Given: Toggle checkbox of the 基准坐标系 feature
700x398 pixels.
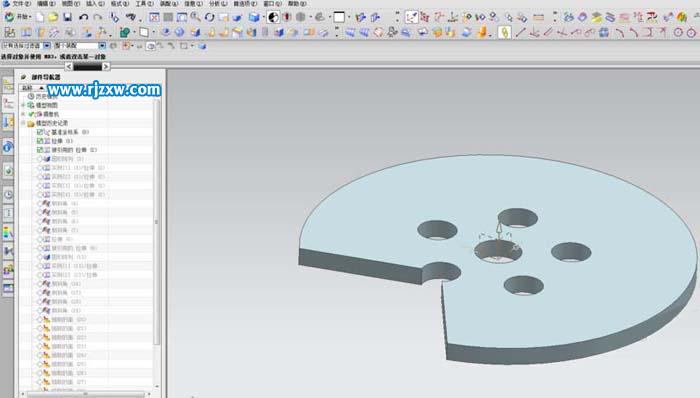Looking at the screenshot, I should (x=40, y=132).
